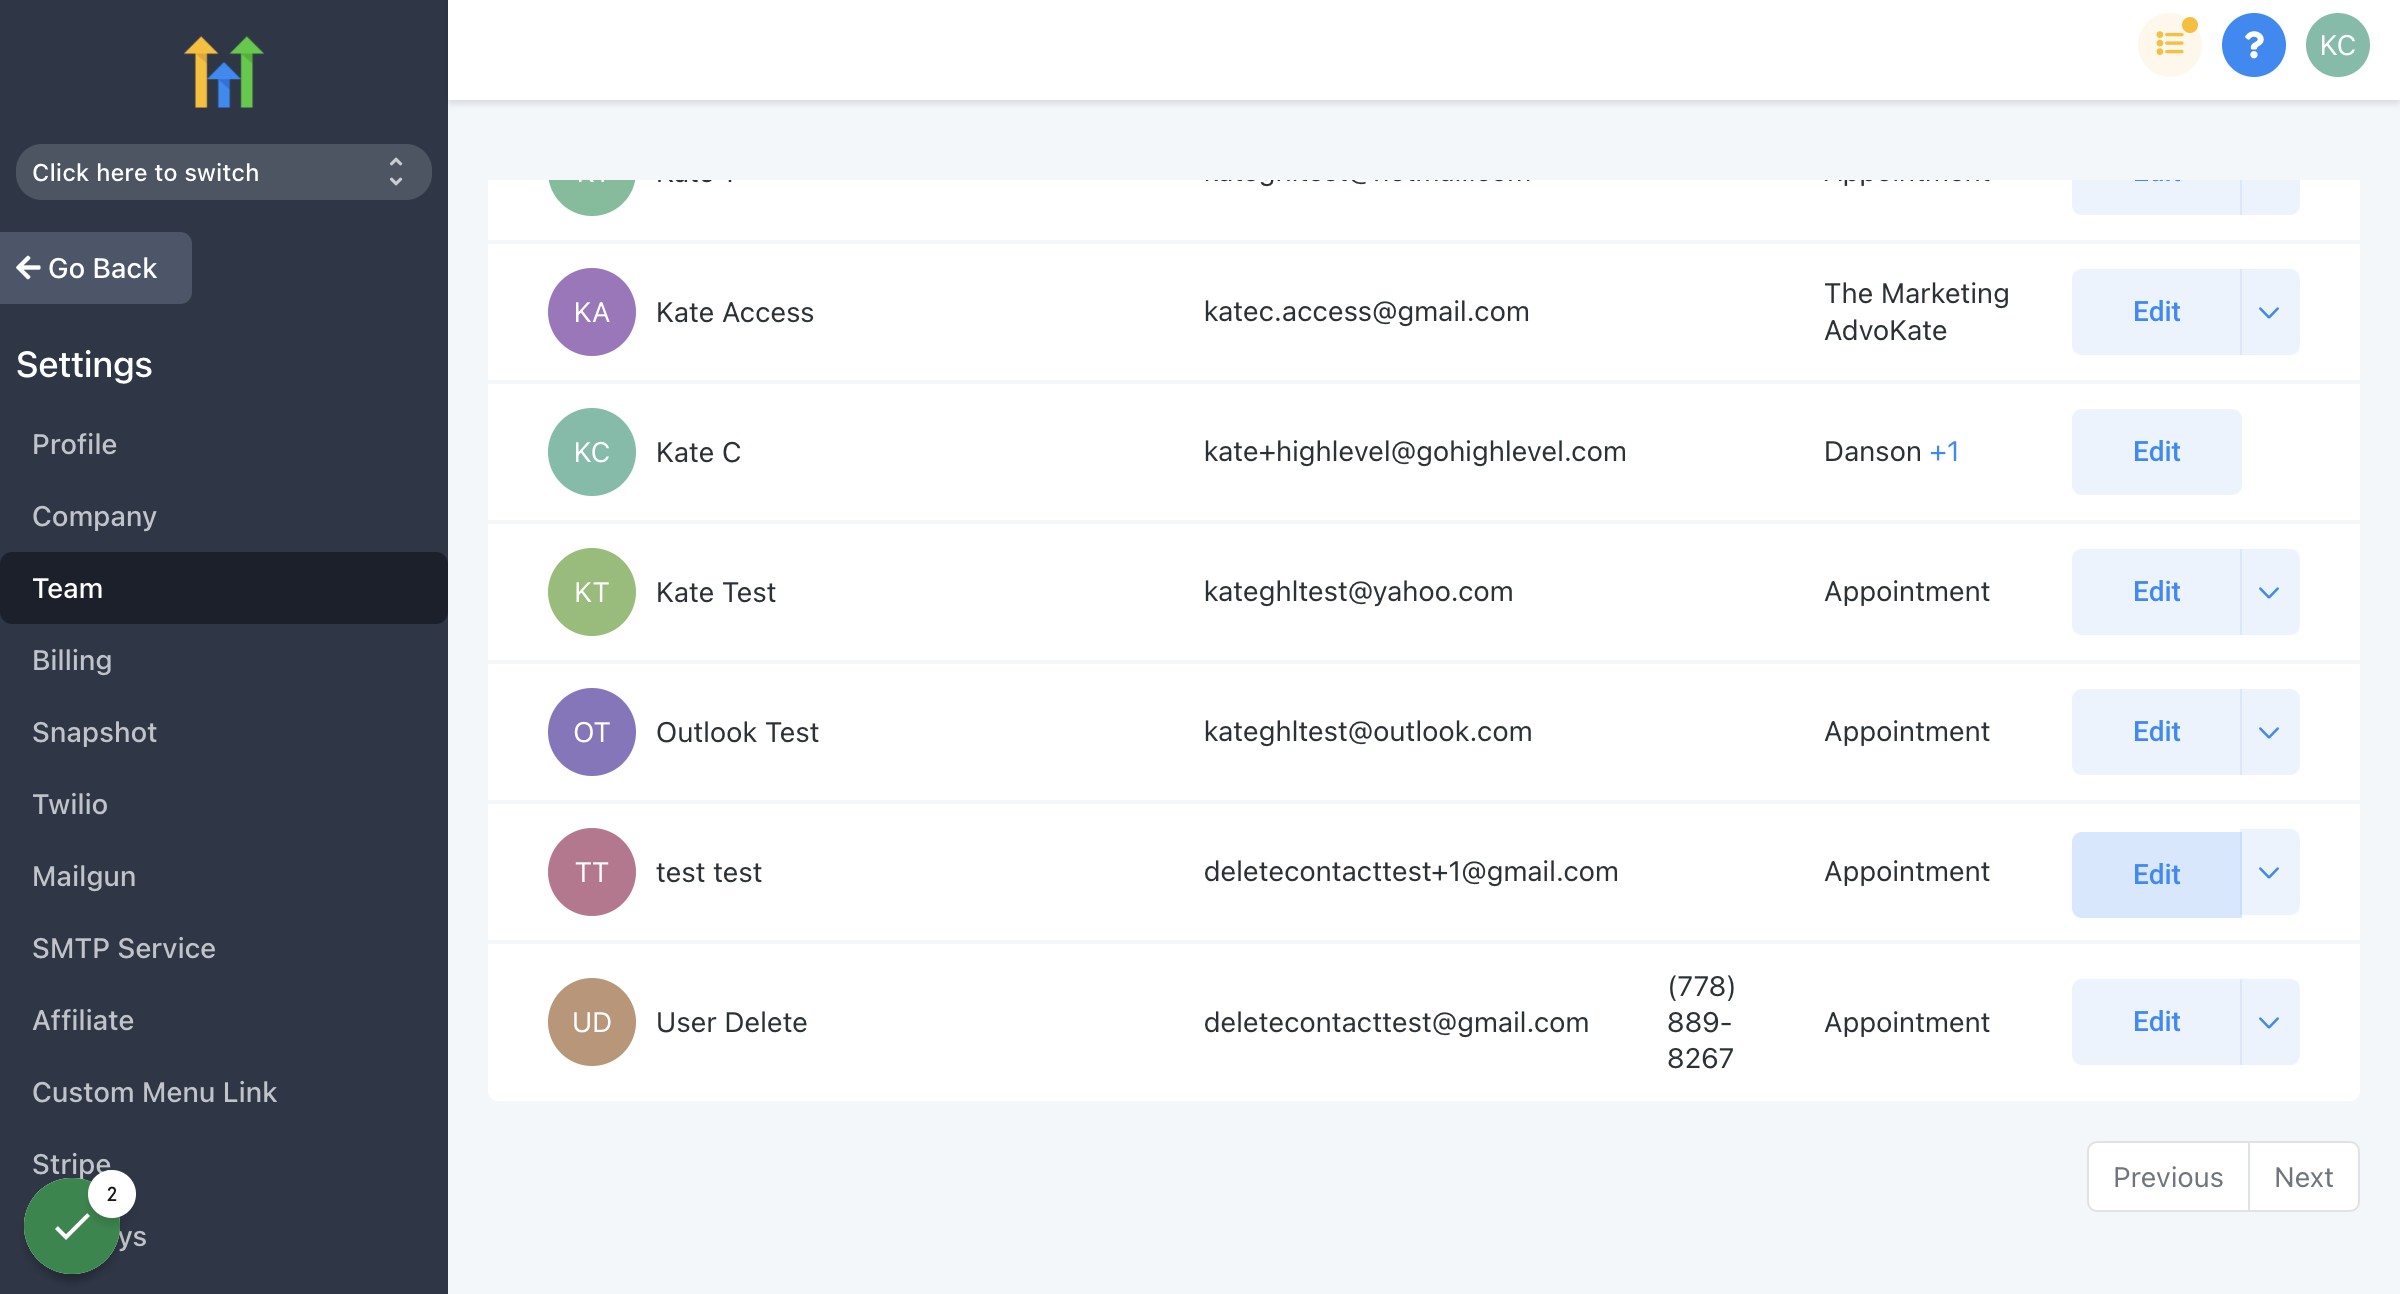
Task: Click the GoHighLevel arrows logo
Action: [x=224, y=72]
